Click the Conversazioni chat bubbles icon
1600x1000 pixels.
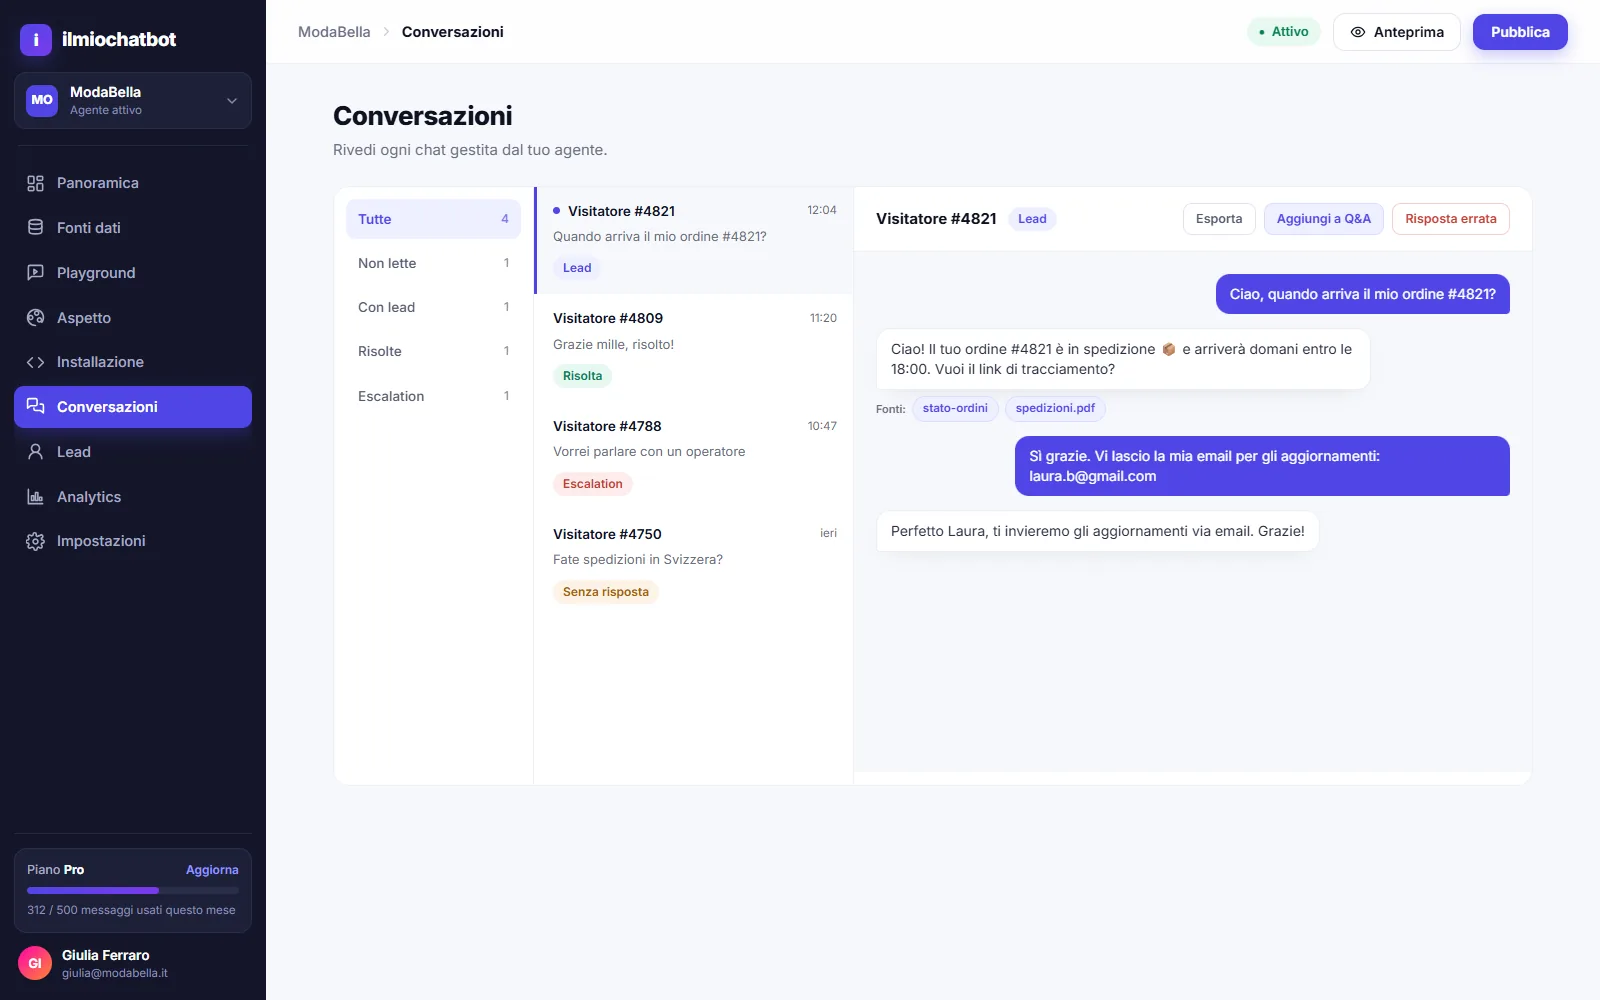click(x=36, y=407)
